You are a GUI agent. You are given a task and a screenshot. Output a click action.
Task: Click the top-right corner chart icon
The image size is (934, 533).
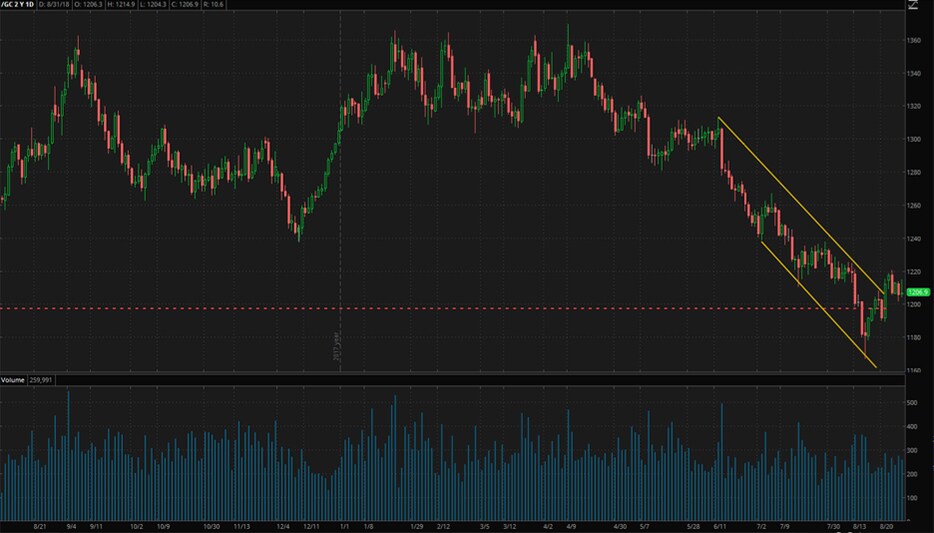pyautogui.click(x=913, y=5)
